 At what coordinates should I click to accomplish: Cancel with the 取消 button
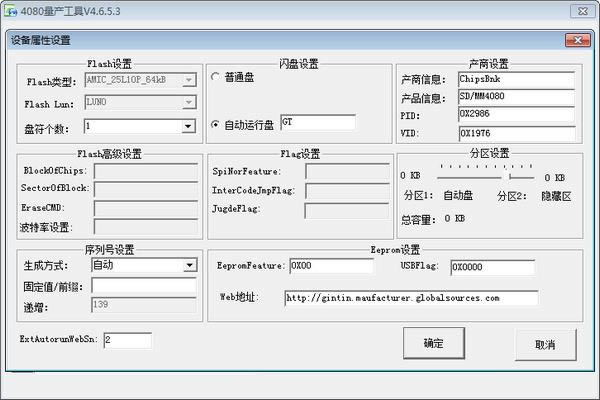tap(545, 344)
